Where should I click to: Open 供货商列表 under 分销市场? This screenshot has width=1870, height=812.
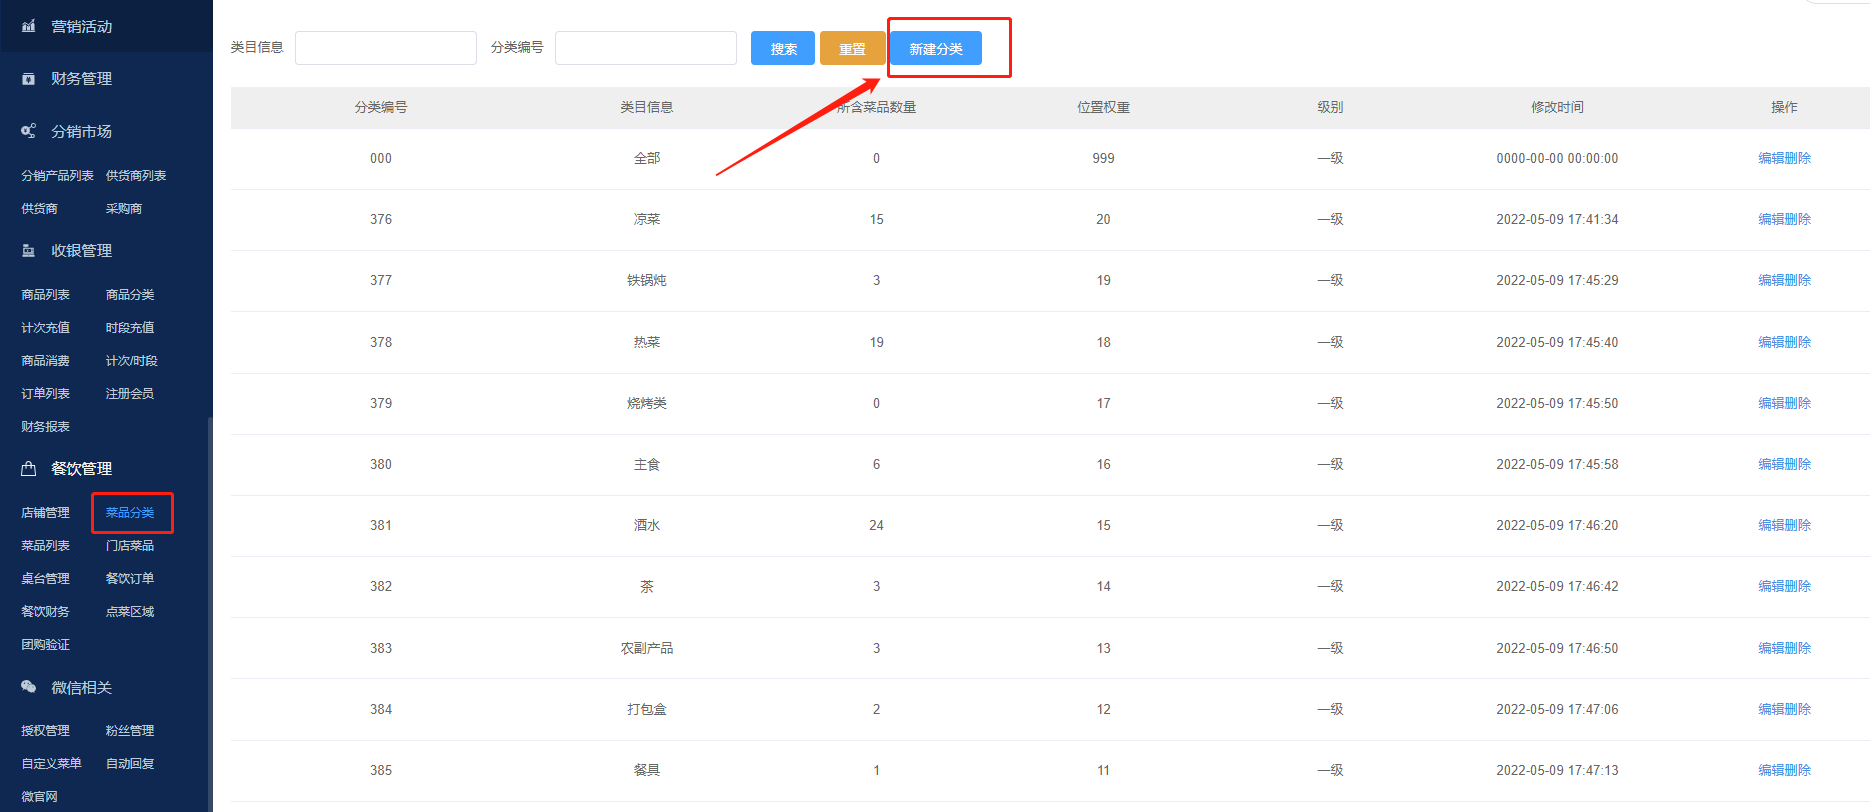[136, 176]
